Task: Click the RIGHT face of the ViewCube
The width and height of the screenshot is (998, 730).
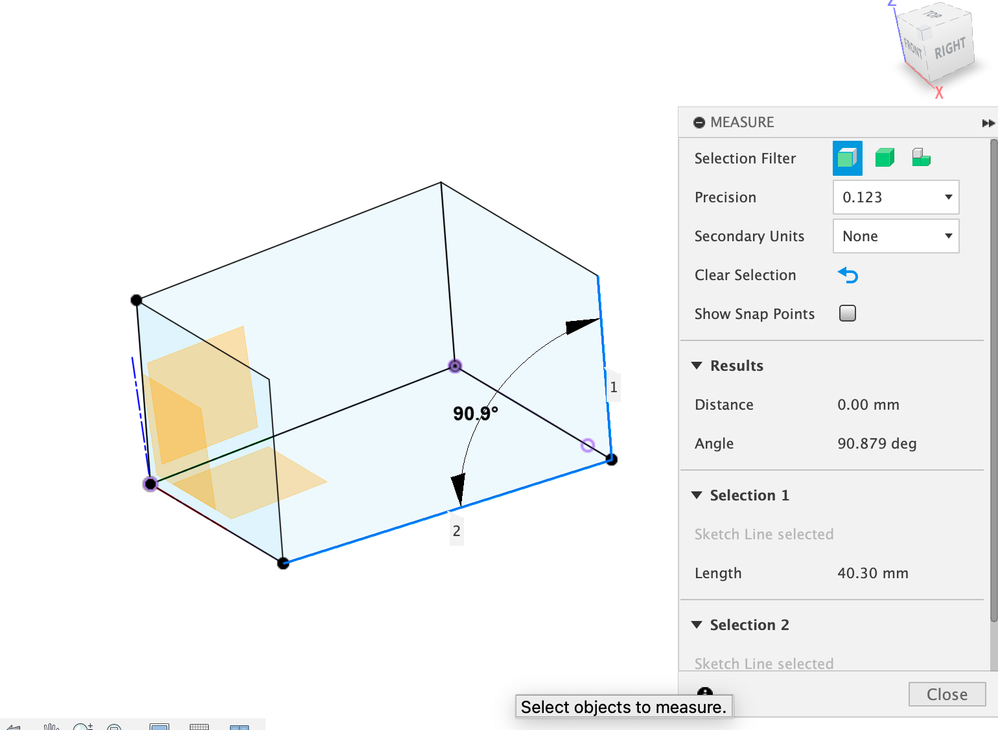Action: pos(950,48)
